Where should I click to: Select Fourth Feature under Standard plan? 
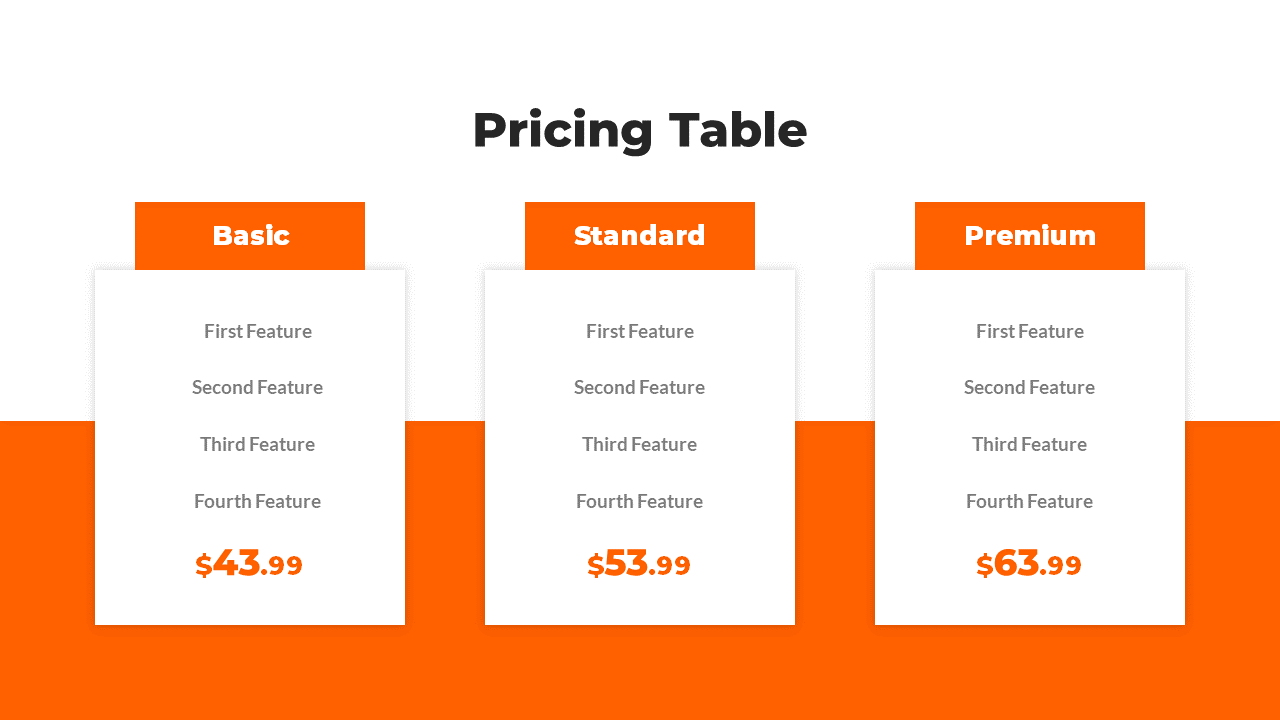tap(639, 501)
